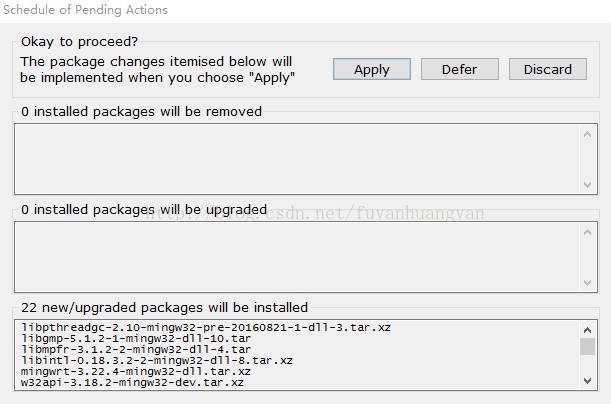Click the install list scrollbar thumb

point(588,347)
